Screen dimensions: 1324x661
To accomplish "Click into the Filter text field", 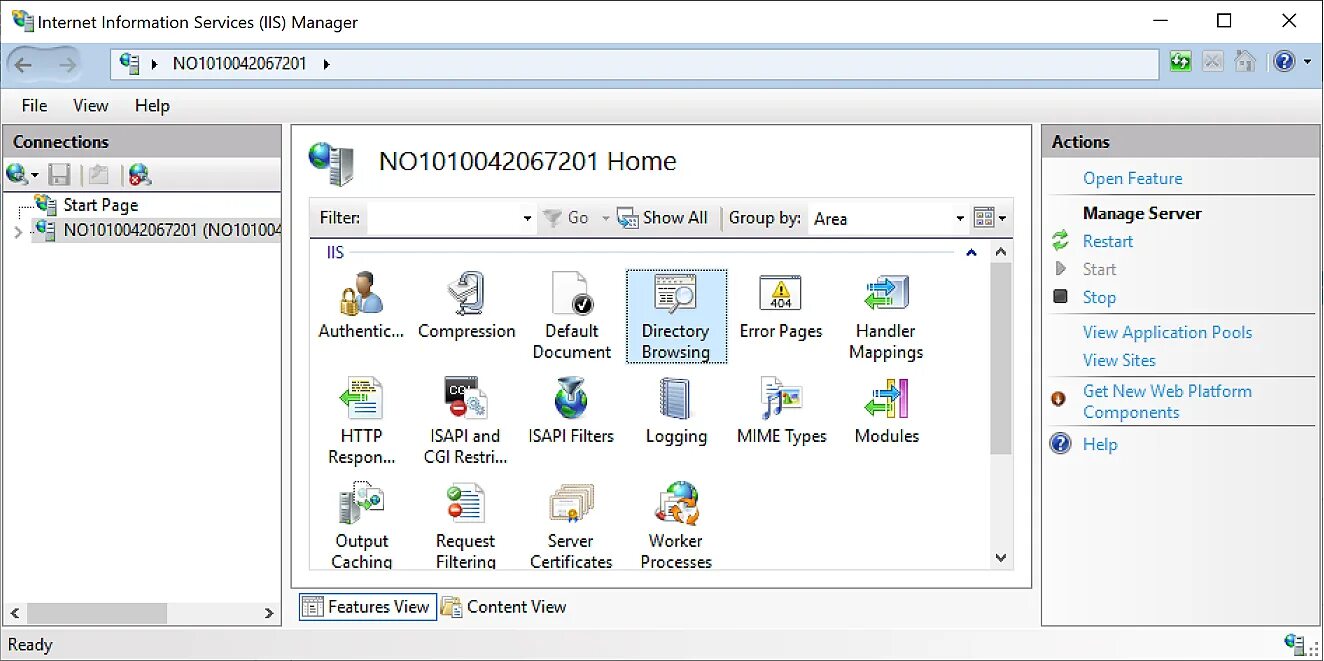I will pyautogui.click(x=444, y=218).
